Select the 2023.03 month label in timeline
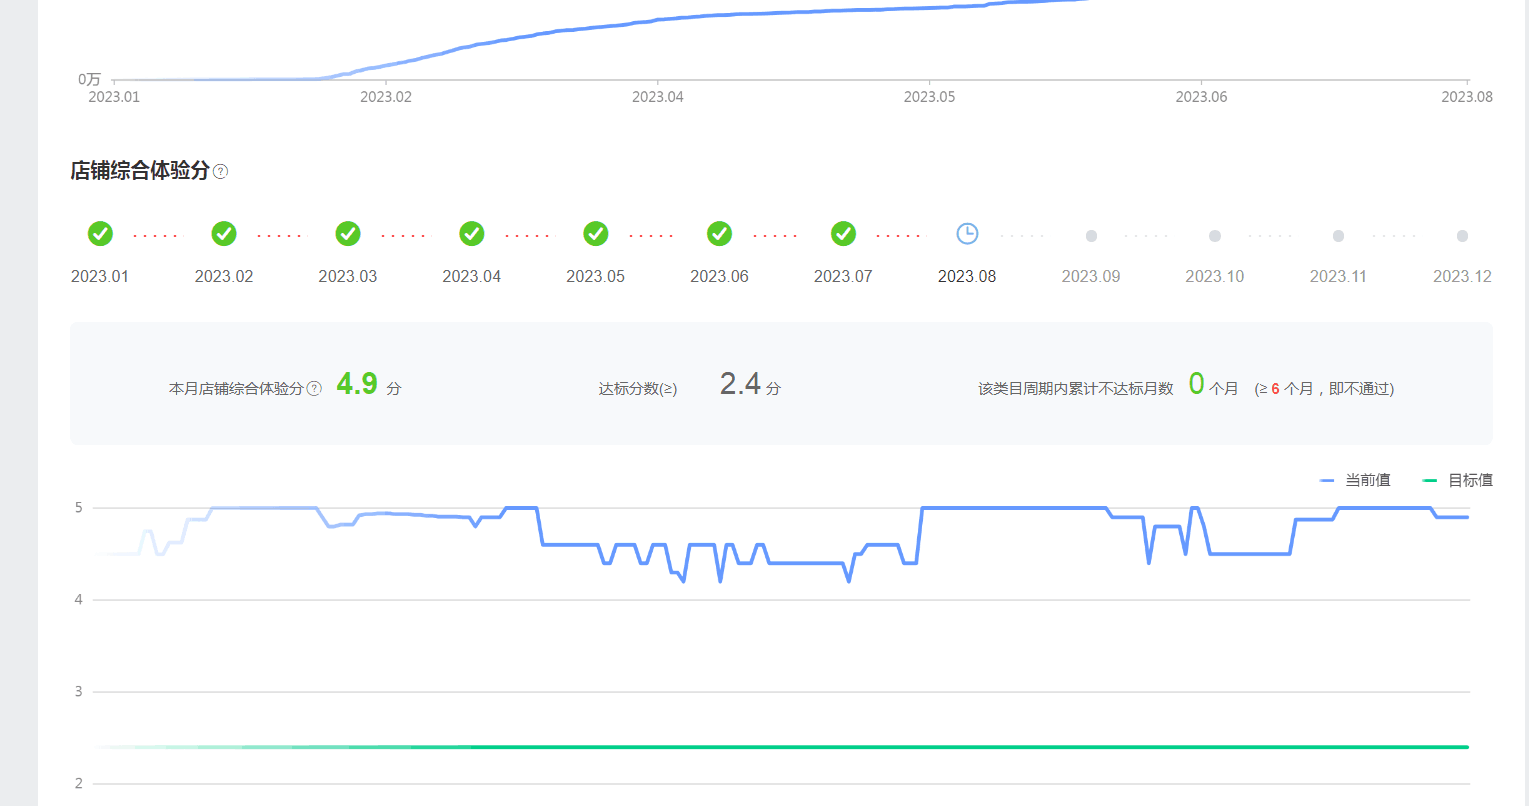Screen dimensions: 1529x806 pos(348,276)
